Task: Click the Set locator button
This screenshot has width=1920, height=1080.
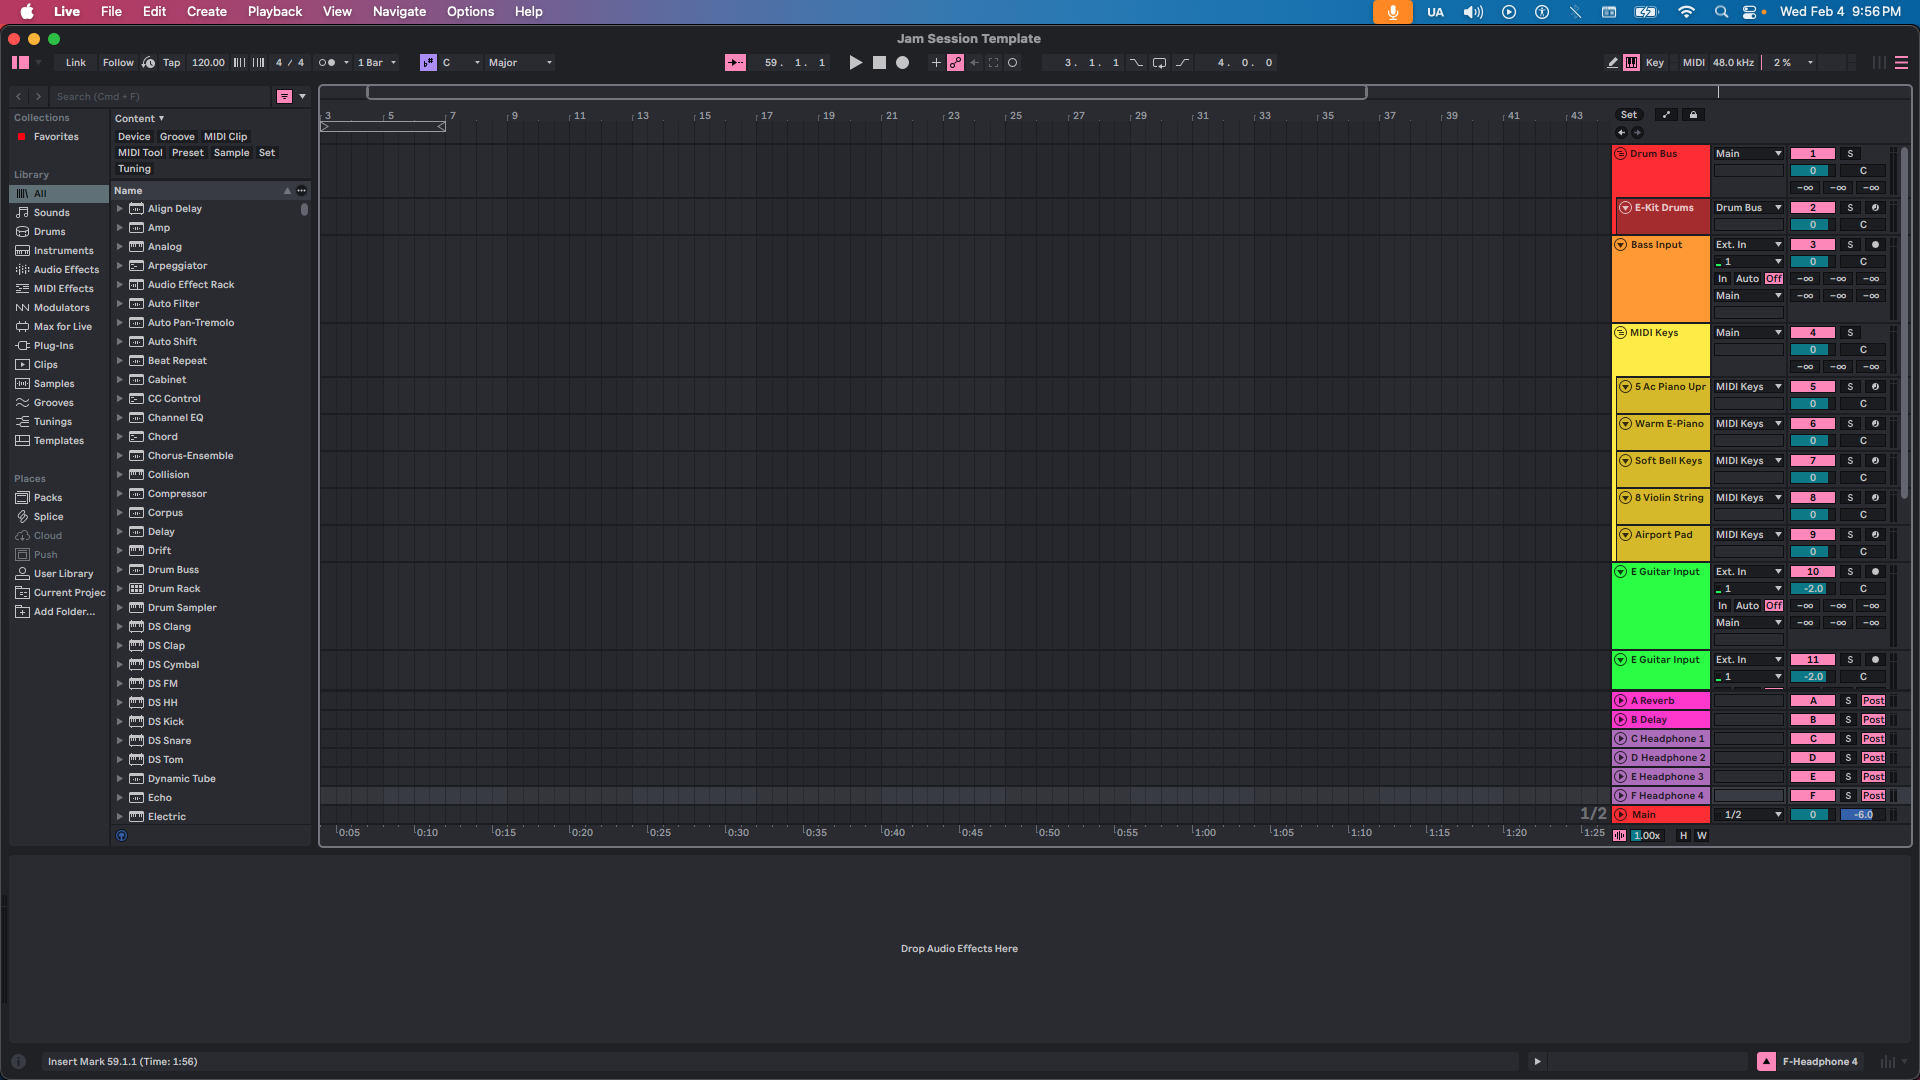Action: [x=1628, y=114]
